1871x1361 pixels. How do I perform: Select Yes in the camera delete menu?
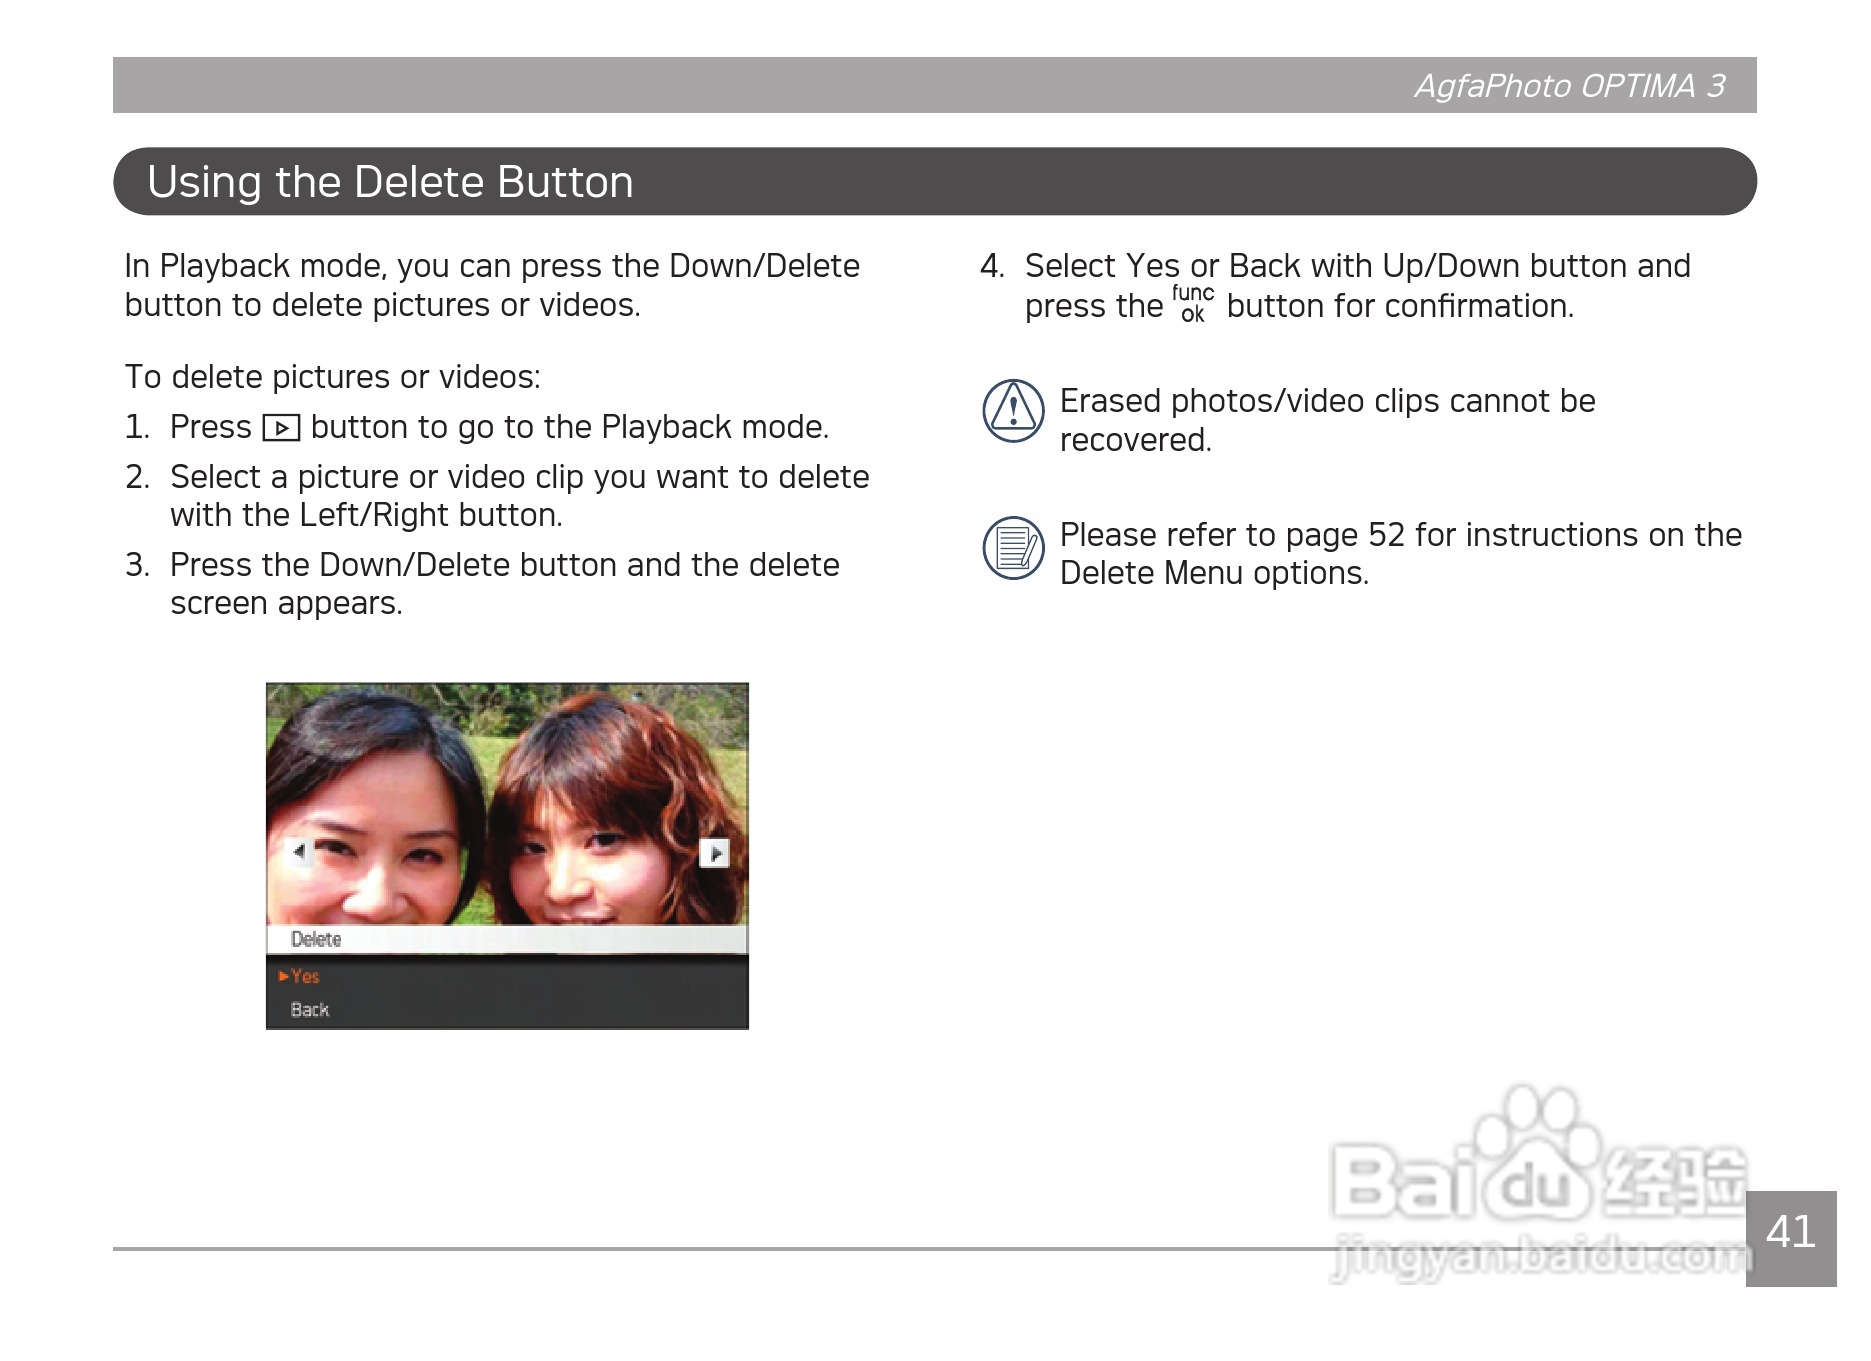point(305,976)
